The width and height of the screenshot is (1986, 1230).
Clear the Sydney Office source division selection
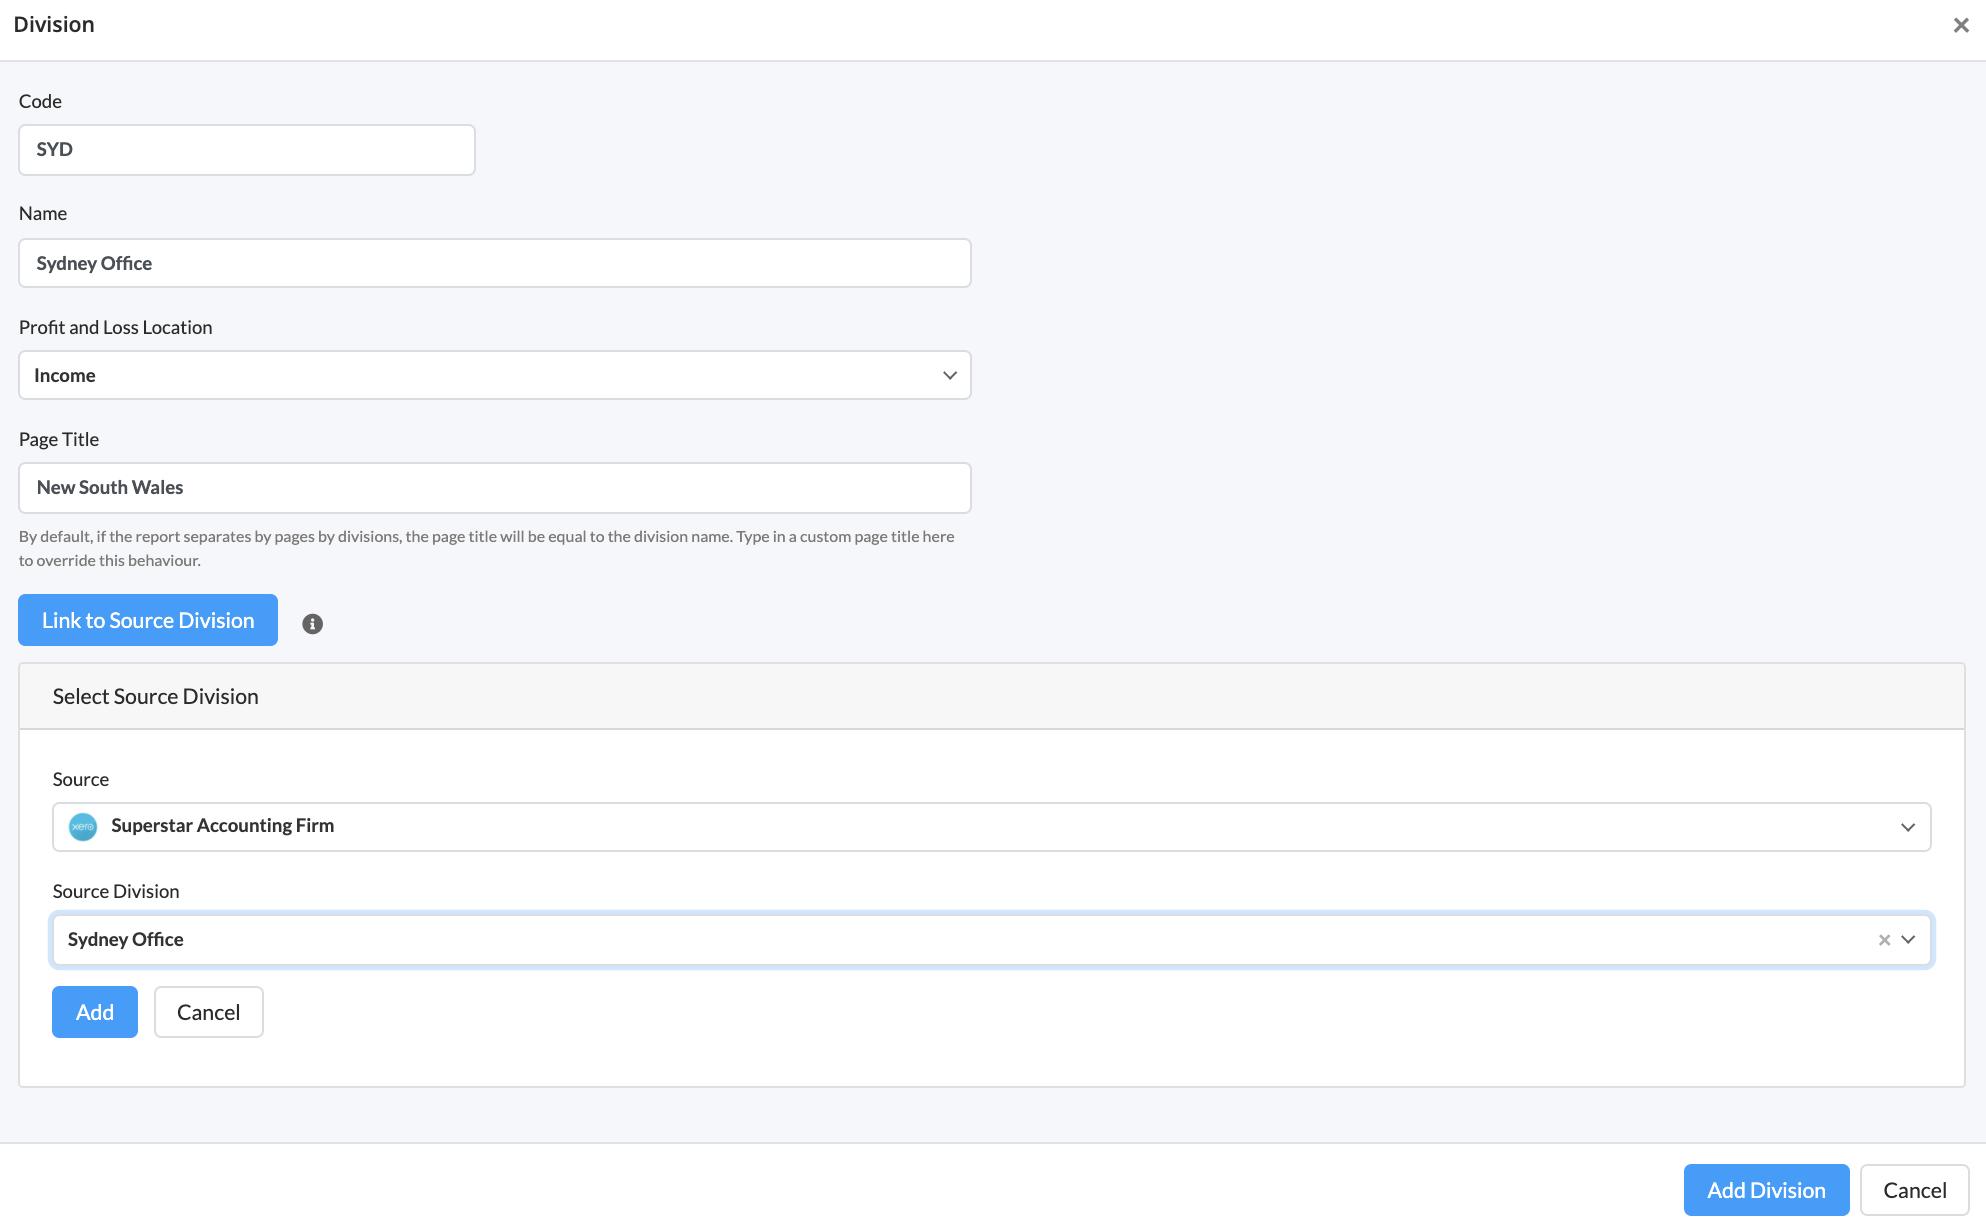pos(1884,940)
